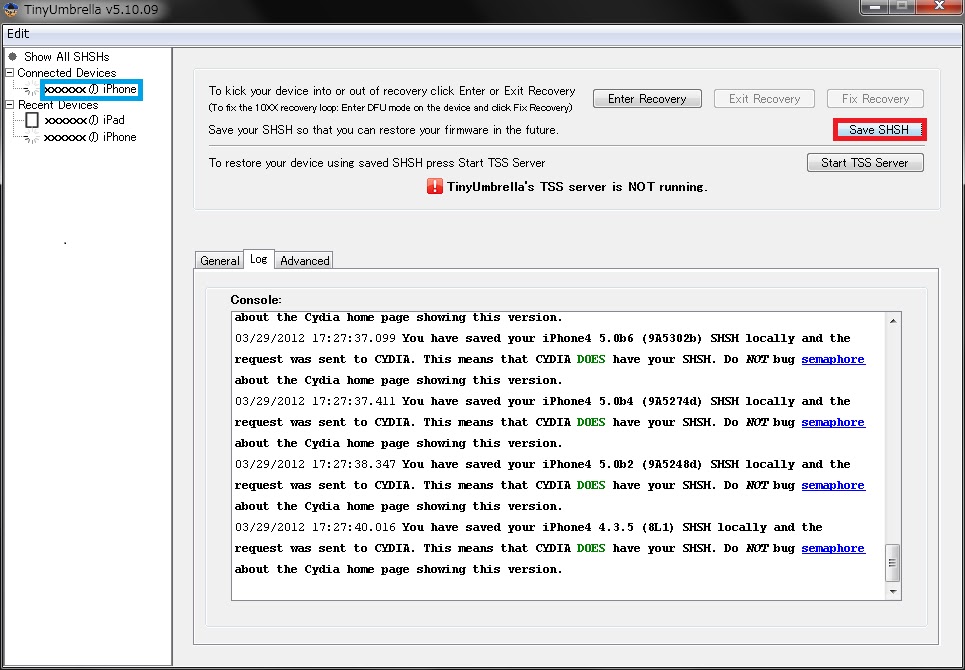This screenshot has height=670, width=965.
Task: Collapse the Connected Devices tree node
Action: 9,73
